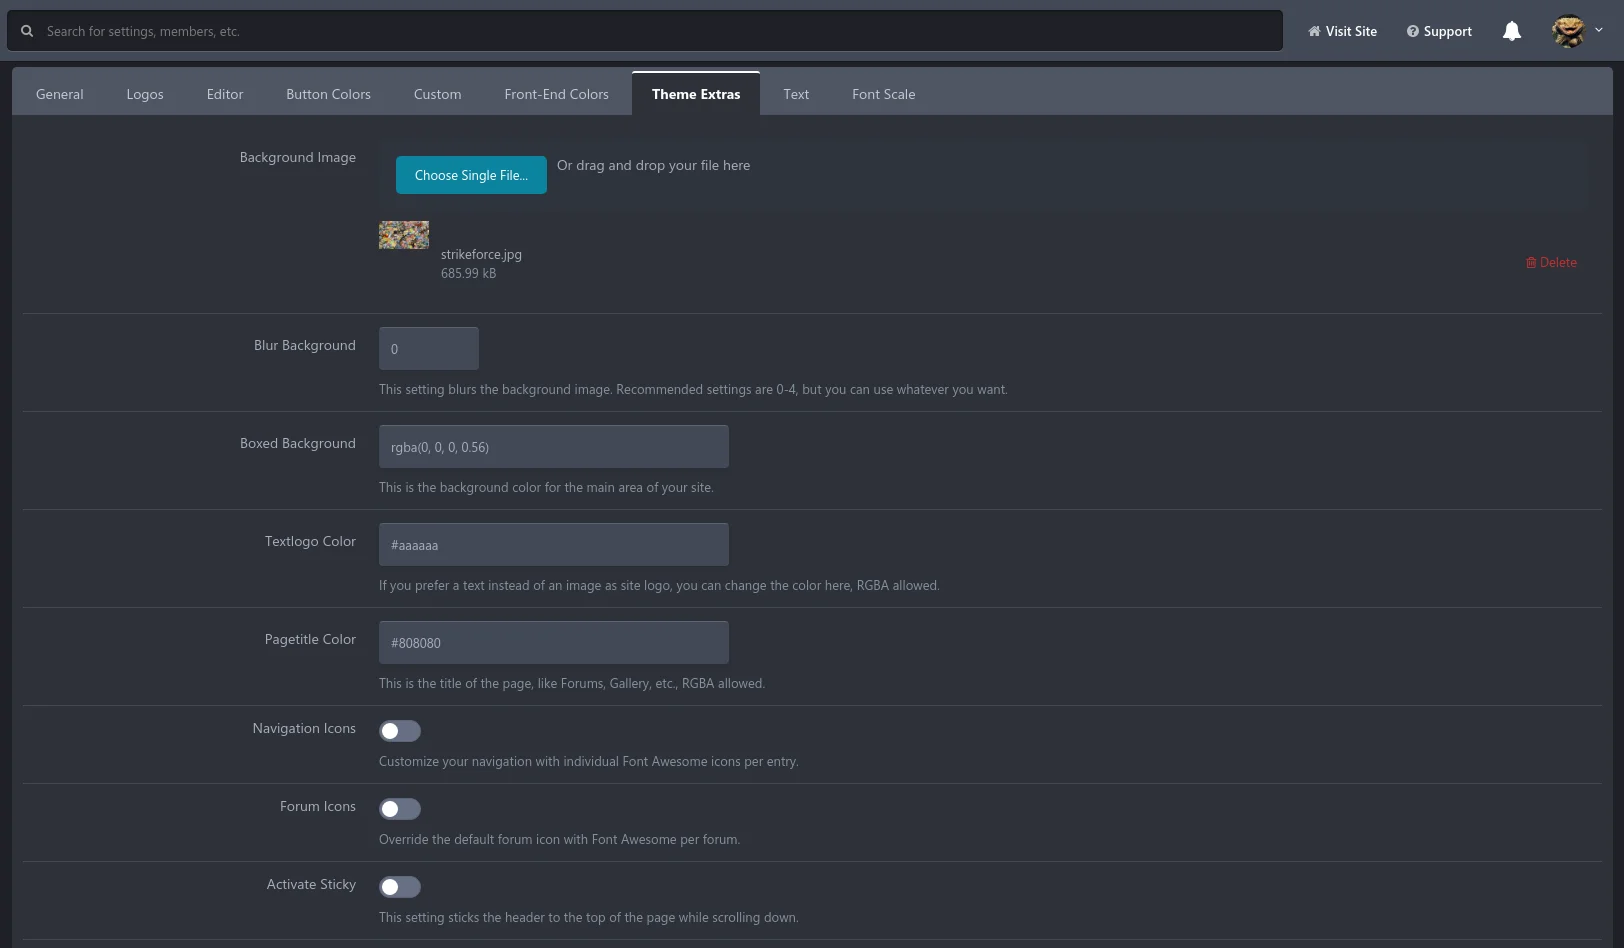Go to the Front-End Colors tab
Image resolution: width=1624 pixels, height=948 pixels.
point(556,94)
